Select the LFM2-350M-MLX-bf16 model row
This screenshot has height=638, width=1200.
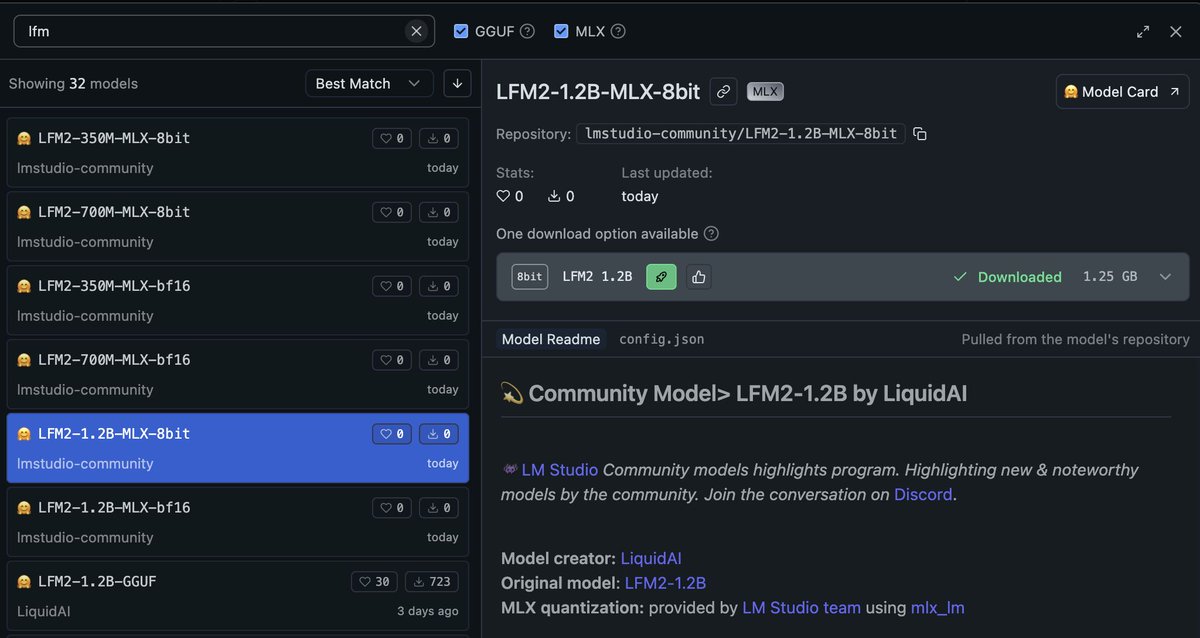tap(238, 300)
